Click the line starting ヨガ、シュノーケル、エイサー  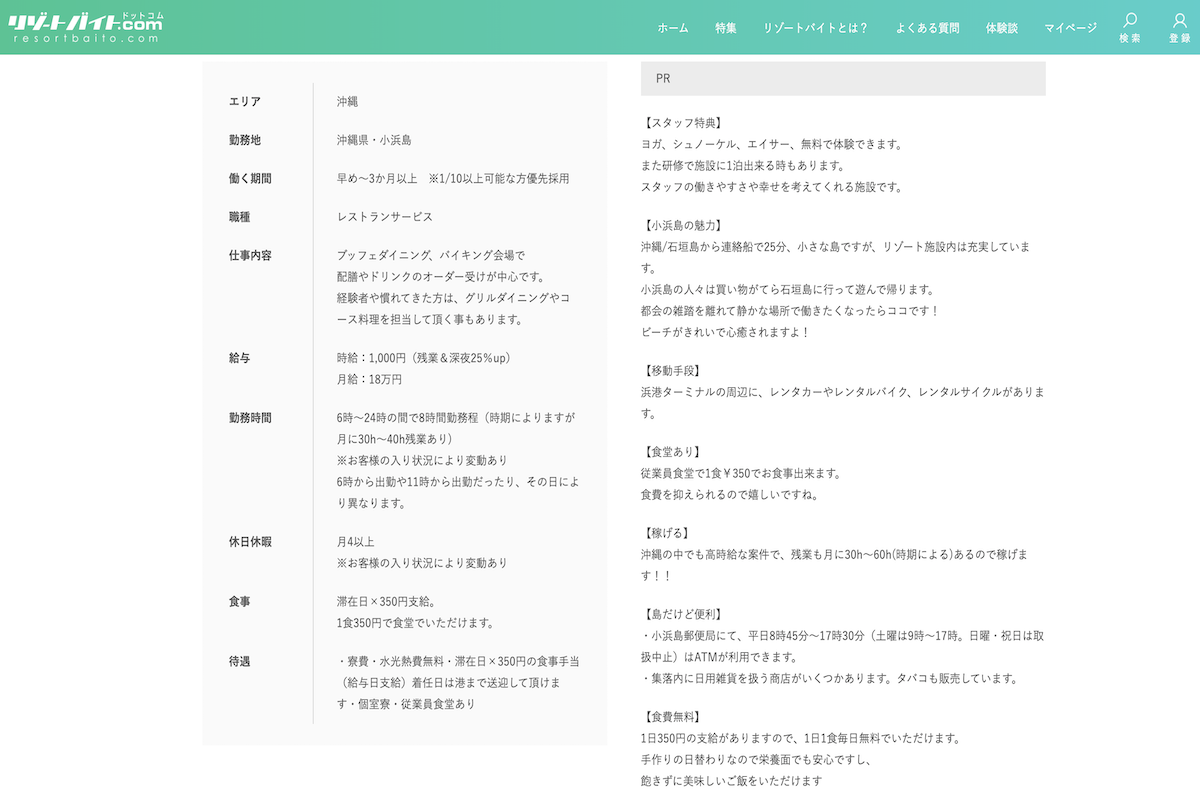772,144
